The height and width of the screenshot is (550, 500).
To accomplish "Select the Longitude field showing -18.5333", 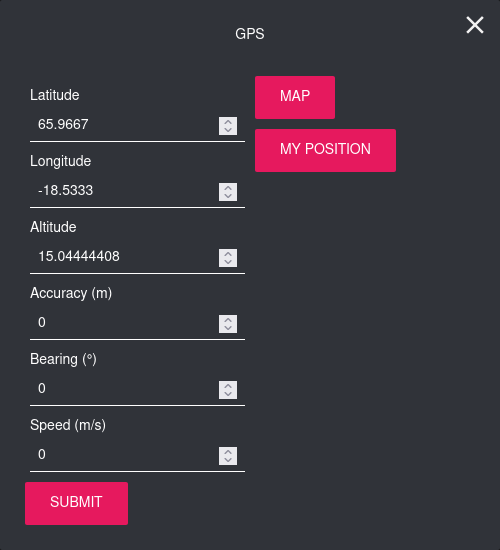I will [x=137, y=190].
